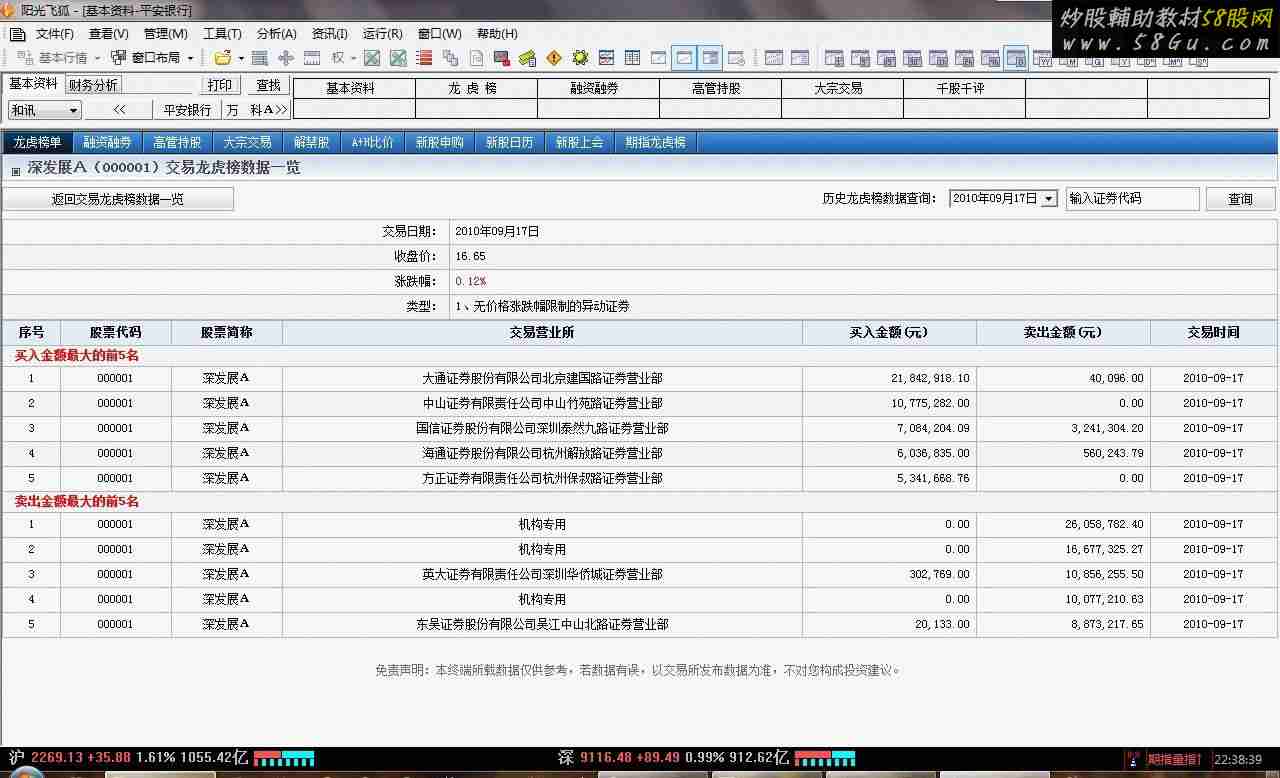This screenshot has height=778, width=1280.
Task: Switch to the A+H比价 tab
Action: pos(372,142)
